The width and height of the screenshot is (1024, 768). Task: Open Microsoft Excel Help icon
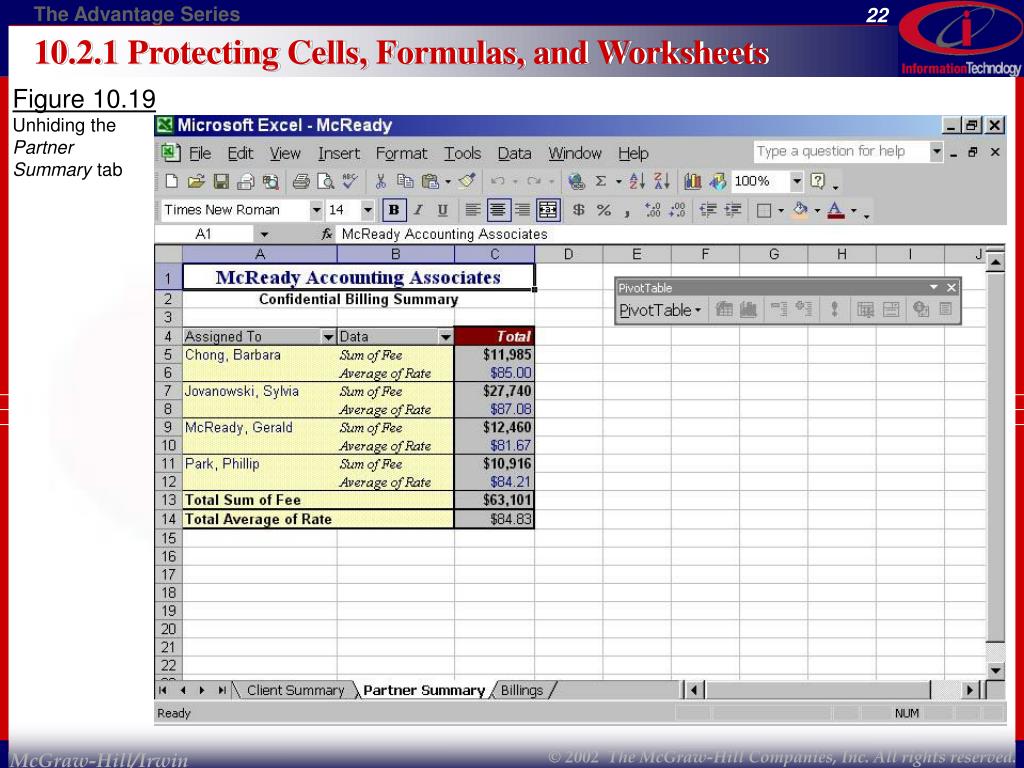(x=818, y=182)
